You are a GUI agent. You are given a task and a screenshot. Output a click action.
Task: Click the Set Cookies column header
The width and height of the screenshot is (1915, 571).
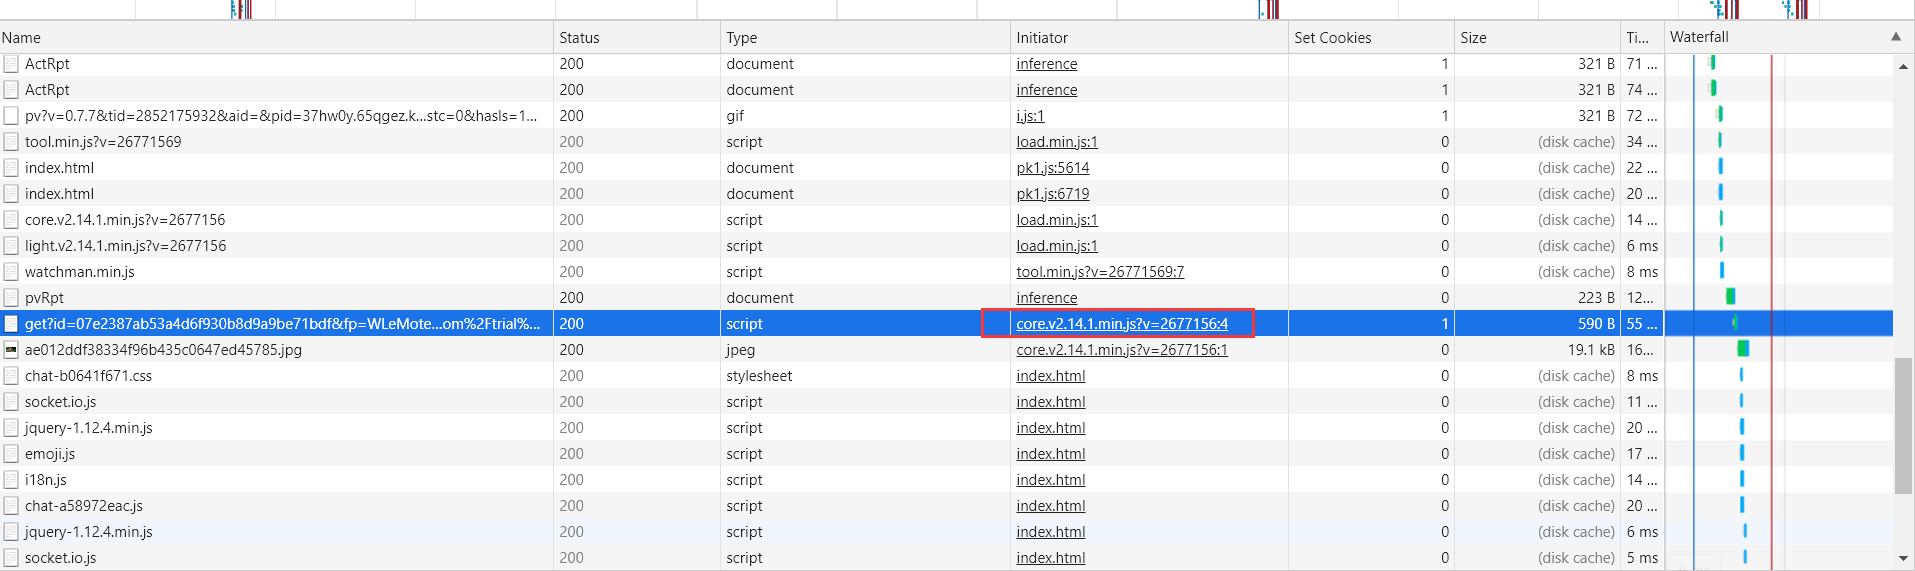click(x=1332, y=38)
